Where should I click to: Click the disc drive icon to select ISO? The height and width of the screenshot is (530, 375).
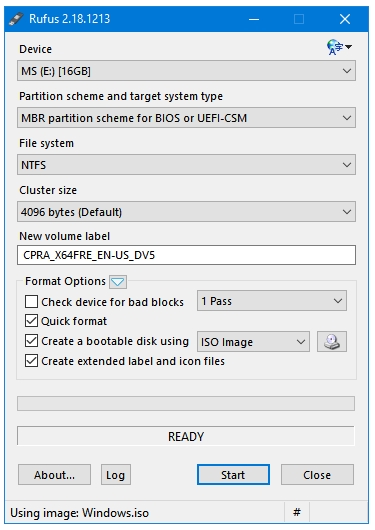(332, 341)
